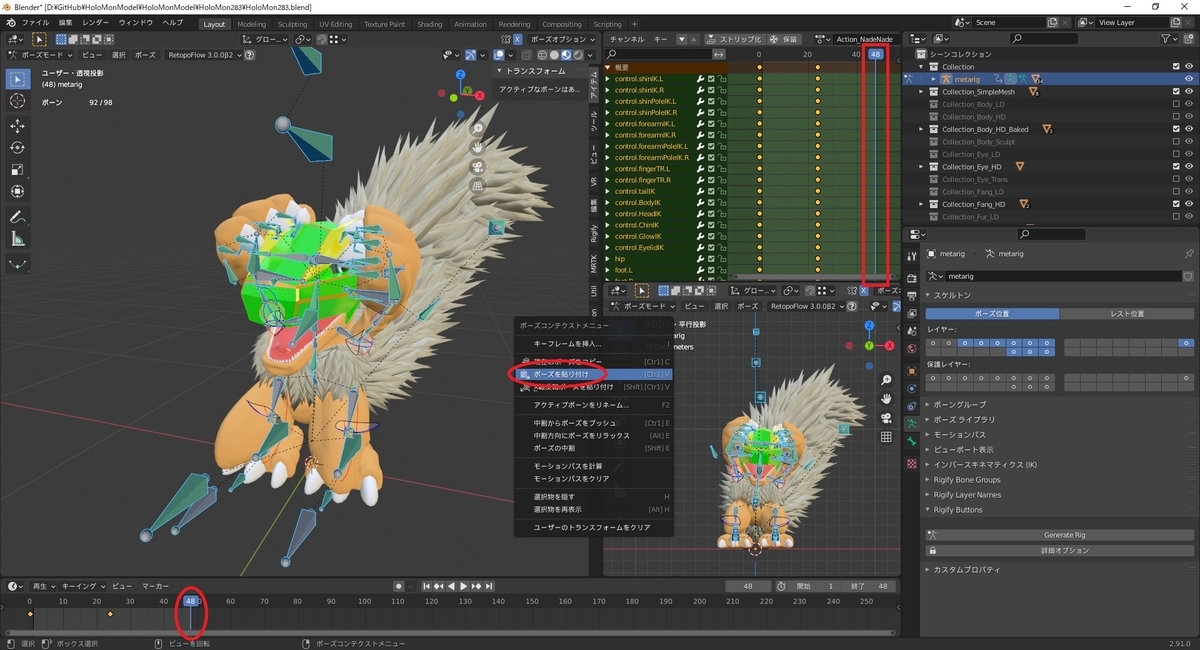Toggle auto keying record button in timeline
Image resolution: width=1200 pixels, height=650 pixels.
point(398,586)
